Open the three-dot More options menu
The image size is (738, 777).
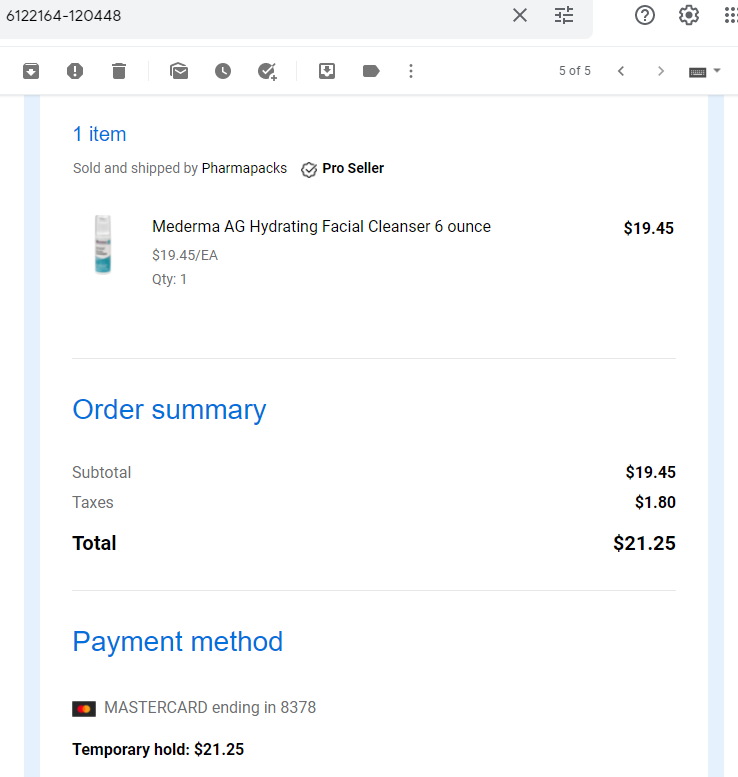pos(411,71)
